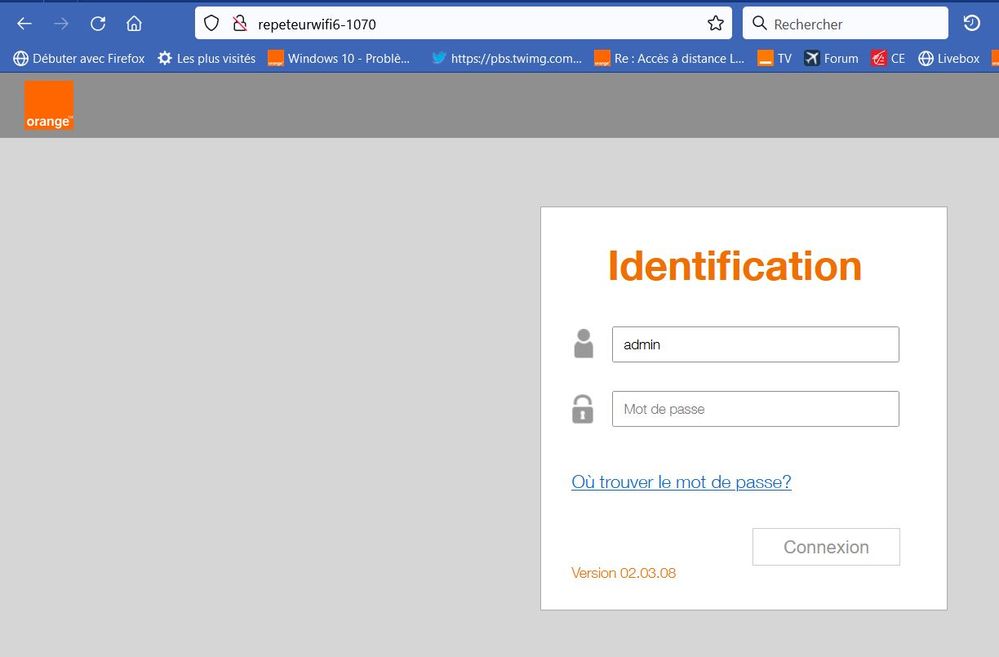
Task: Click the Connexion button
Action: 826,547
